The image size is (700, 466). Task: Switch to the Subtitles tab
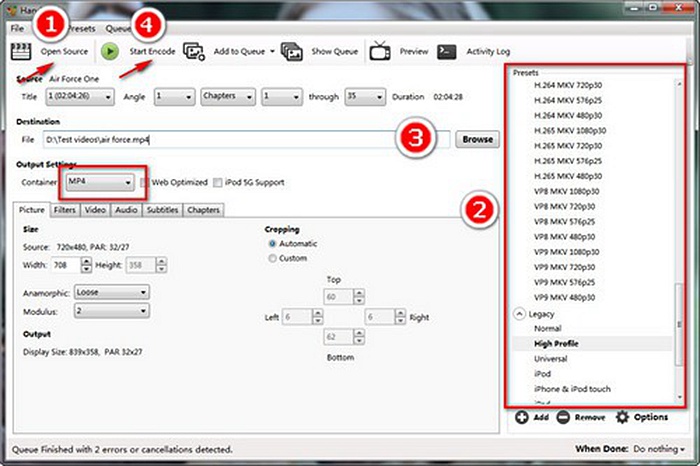point(162,210)
